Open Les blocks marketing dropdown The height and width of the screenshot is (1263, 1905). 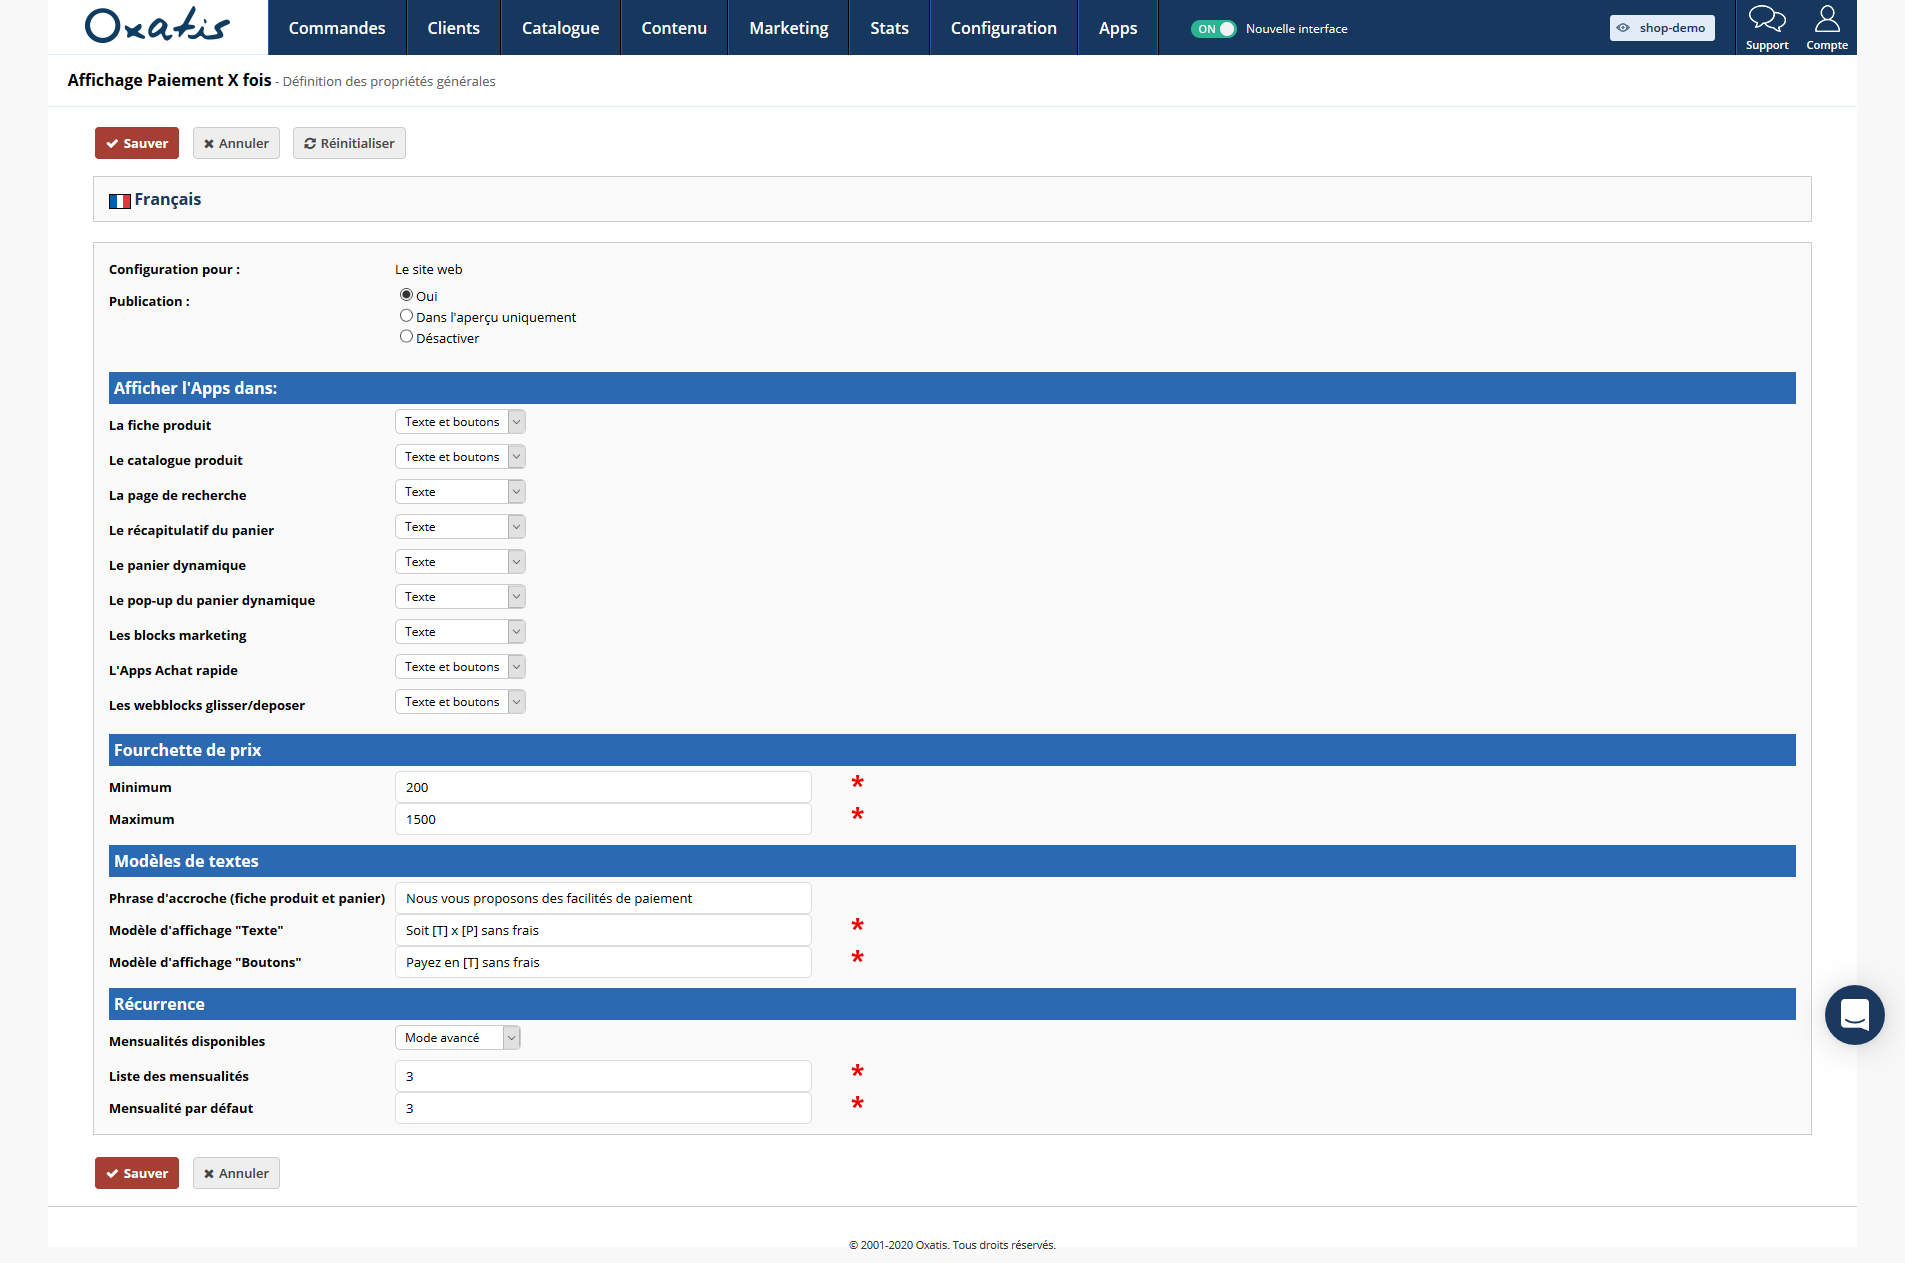coord(460,632)
